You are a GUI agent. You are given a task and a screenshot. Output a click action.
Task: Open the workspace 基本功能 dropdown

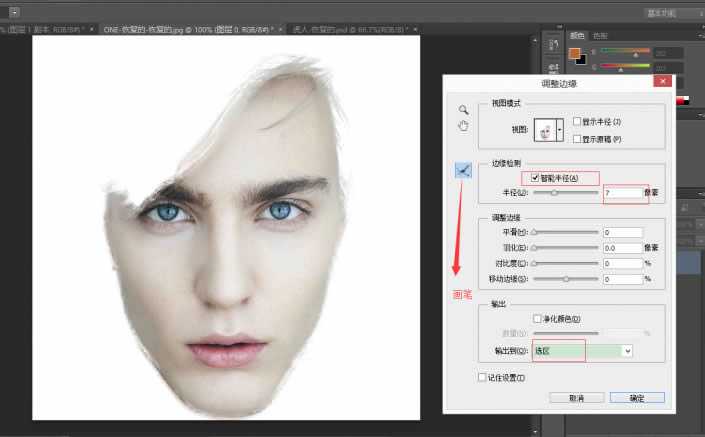(x=670, y=11)
